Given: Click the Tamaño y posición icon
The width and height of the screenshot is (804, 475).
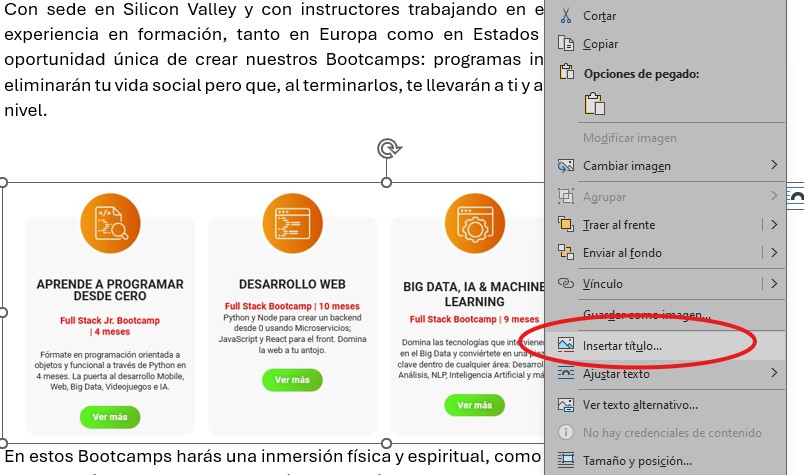Looking at the screenshot, I should pyautogui.click(x=566, y=460).
